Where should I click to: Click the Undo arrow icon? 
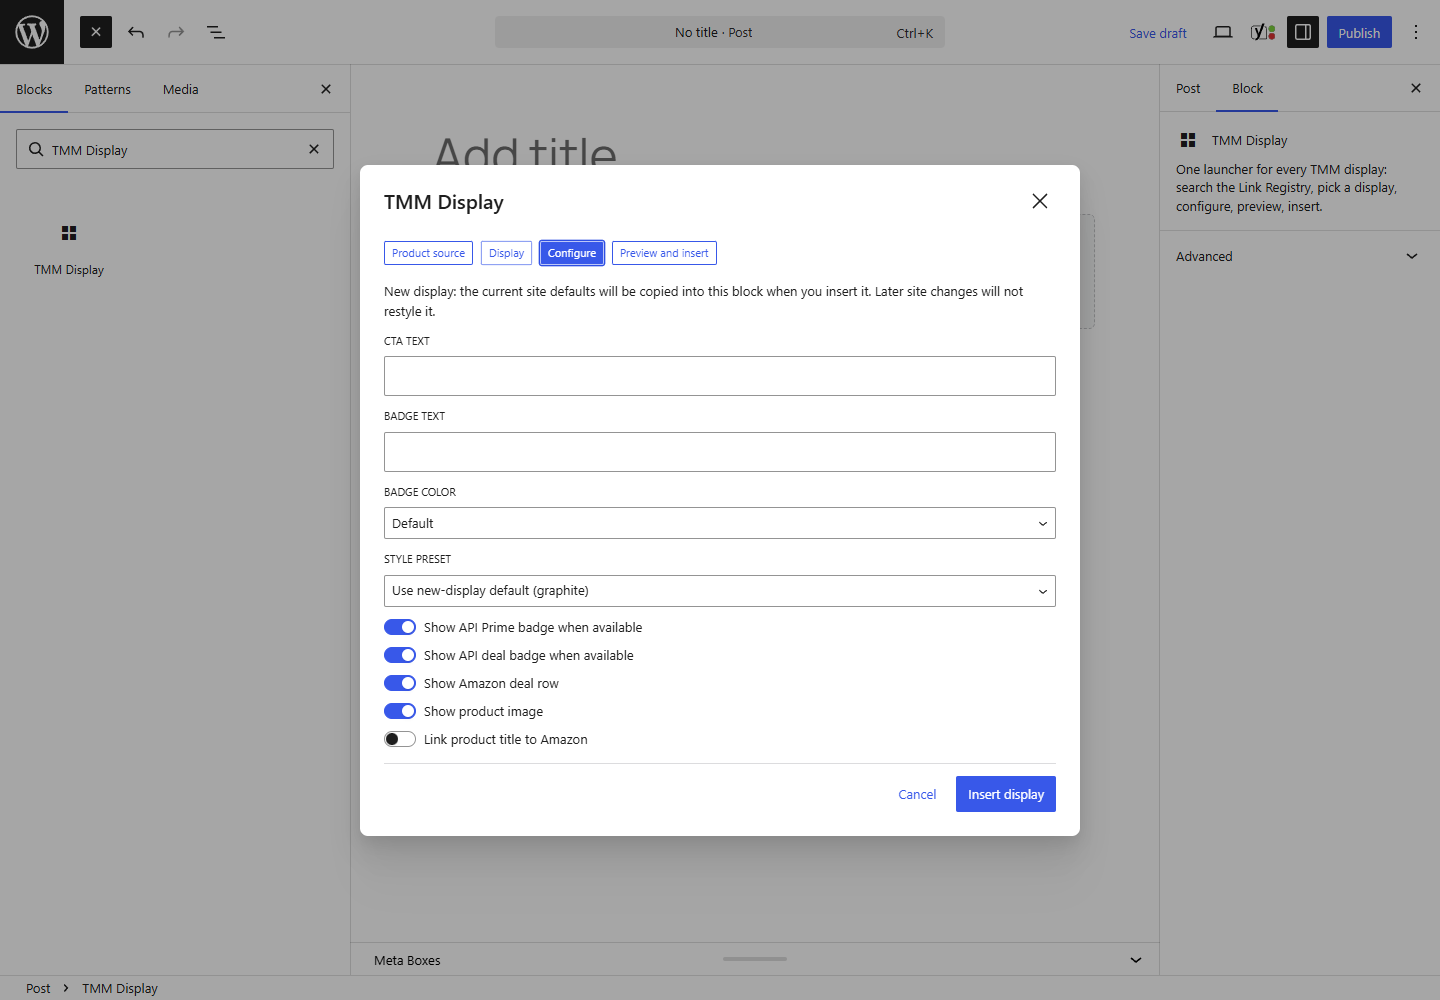point(136,32)
